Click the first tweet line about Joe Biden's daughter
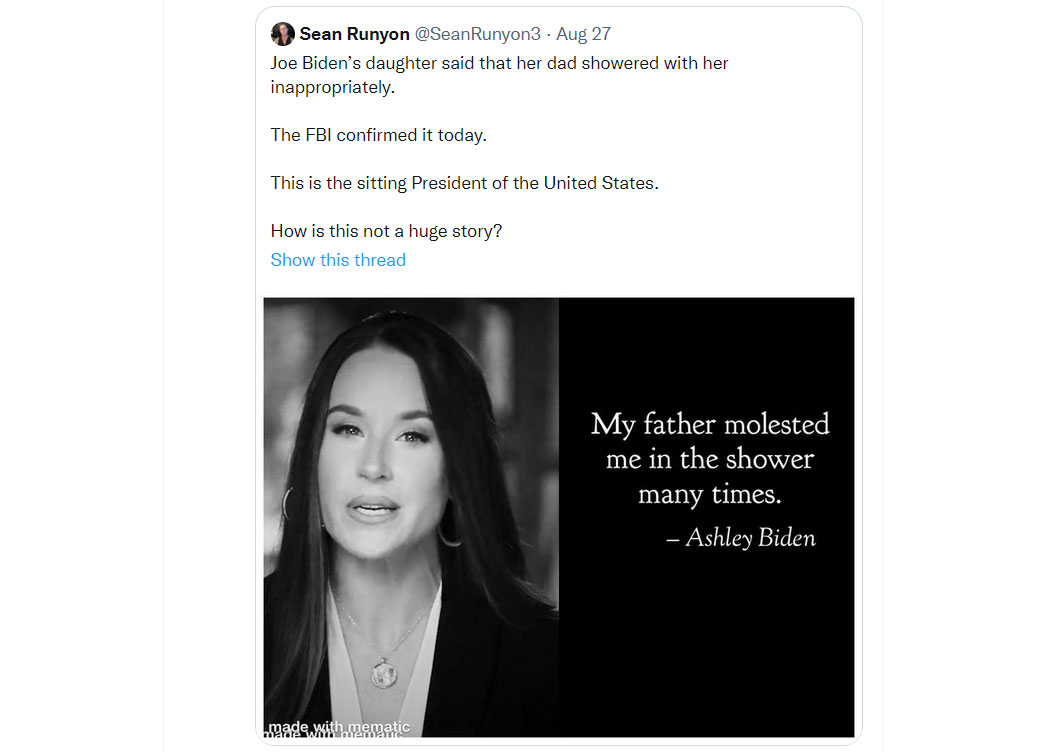The width and height of the screenshot is (1050, 752). [x=499, y=63]
